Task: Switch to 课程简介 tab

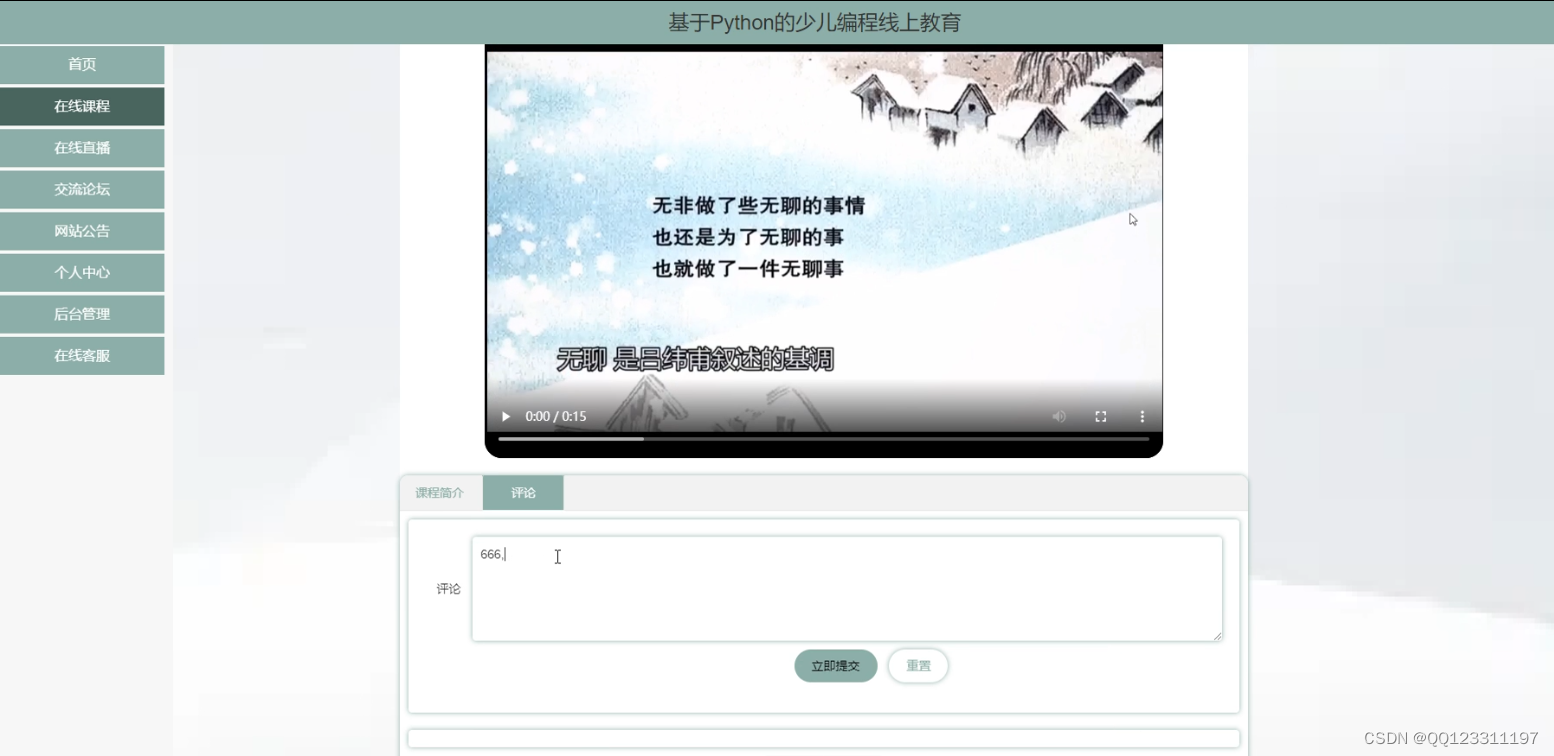Action: [440, 493]
